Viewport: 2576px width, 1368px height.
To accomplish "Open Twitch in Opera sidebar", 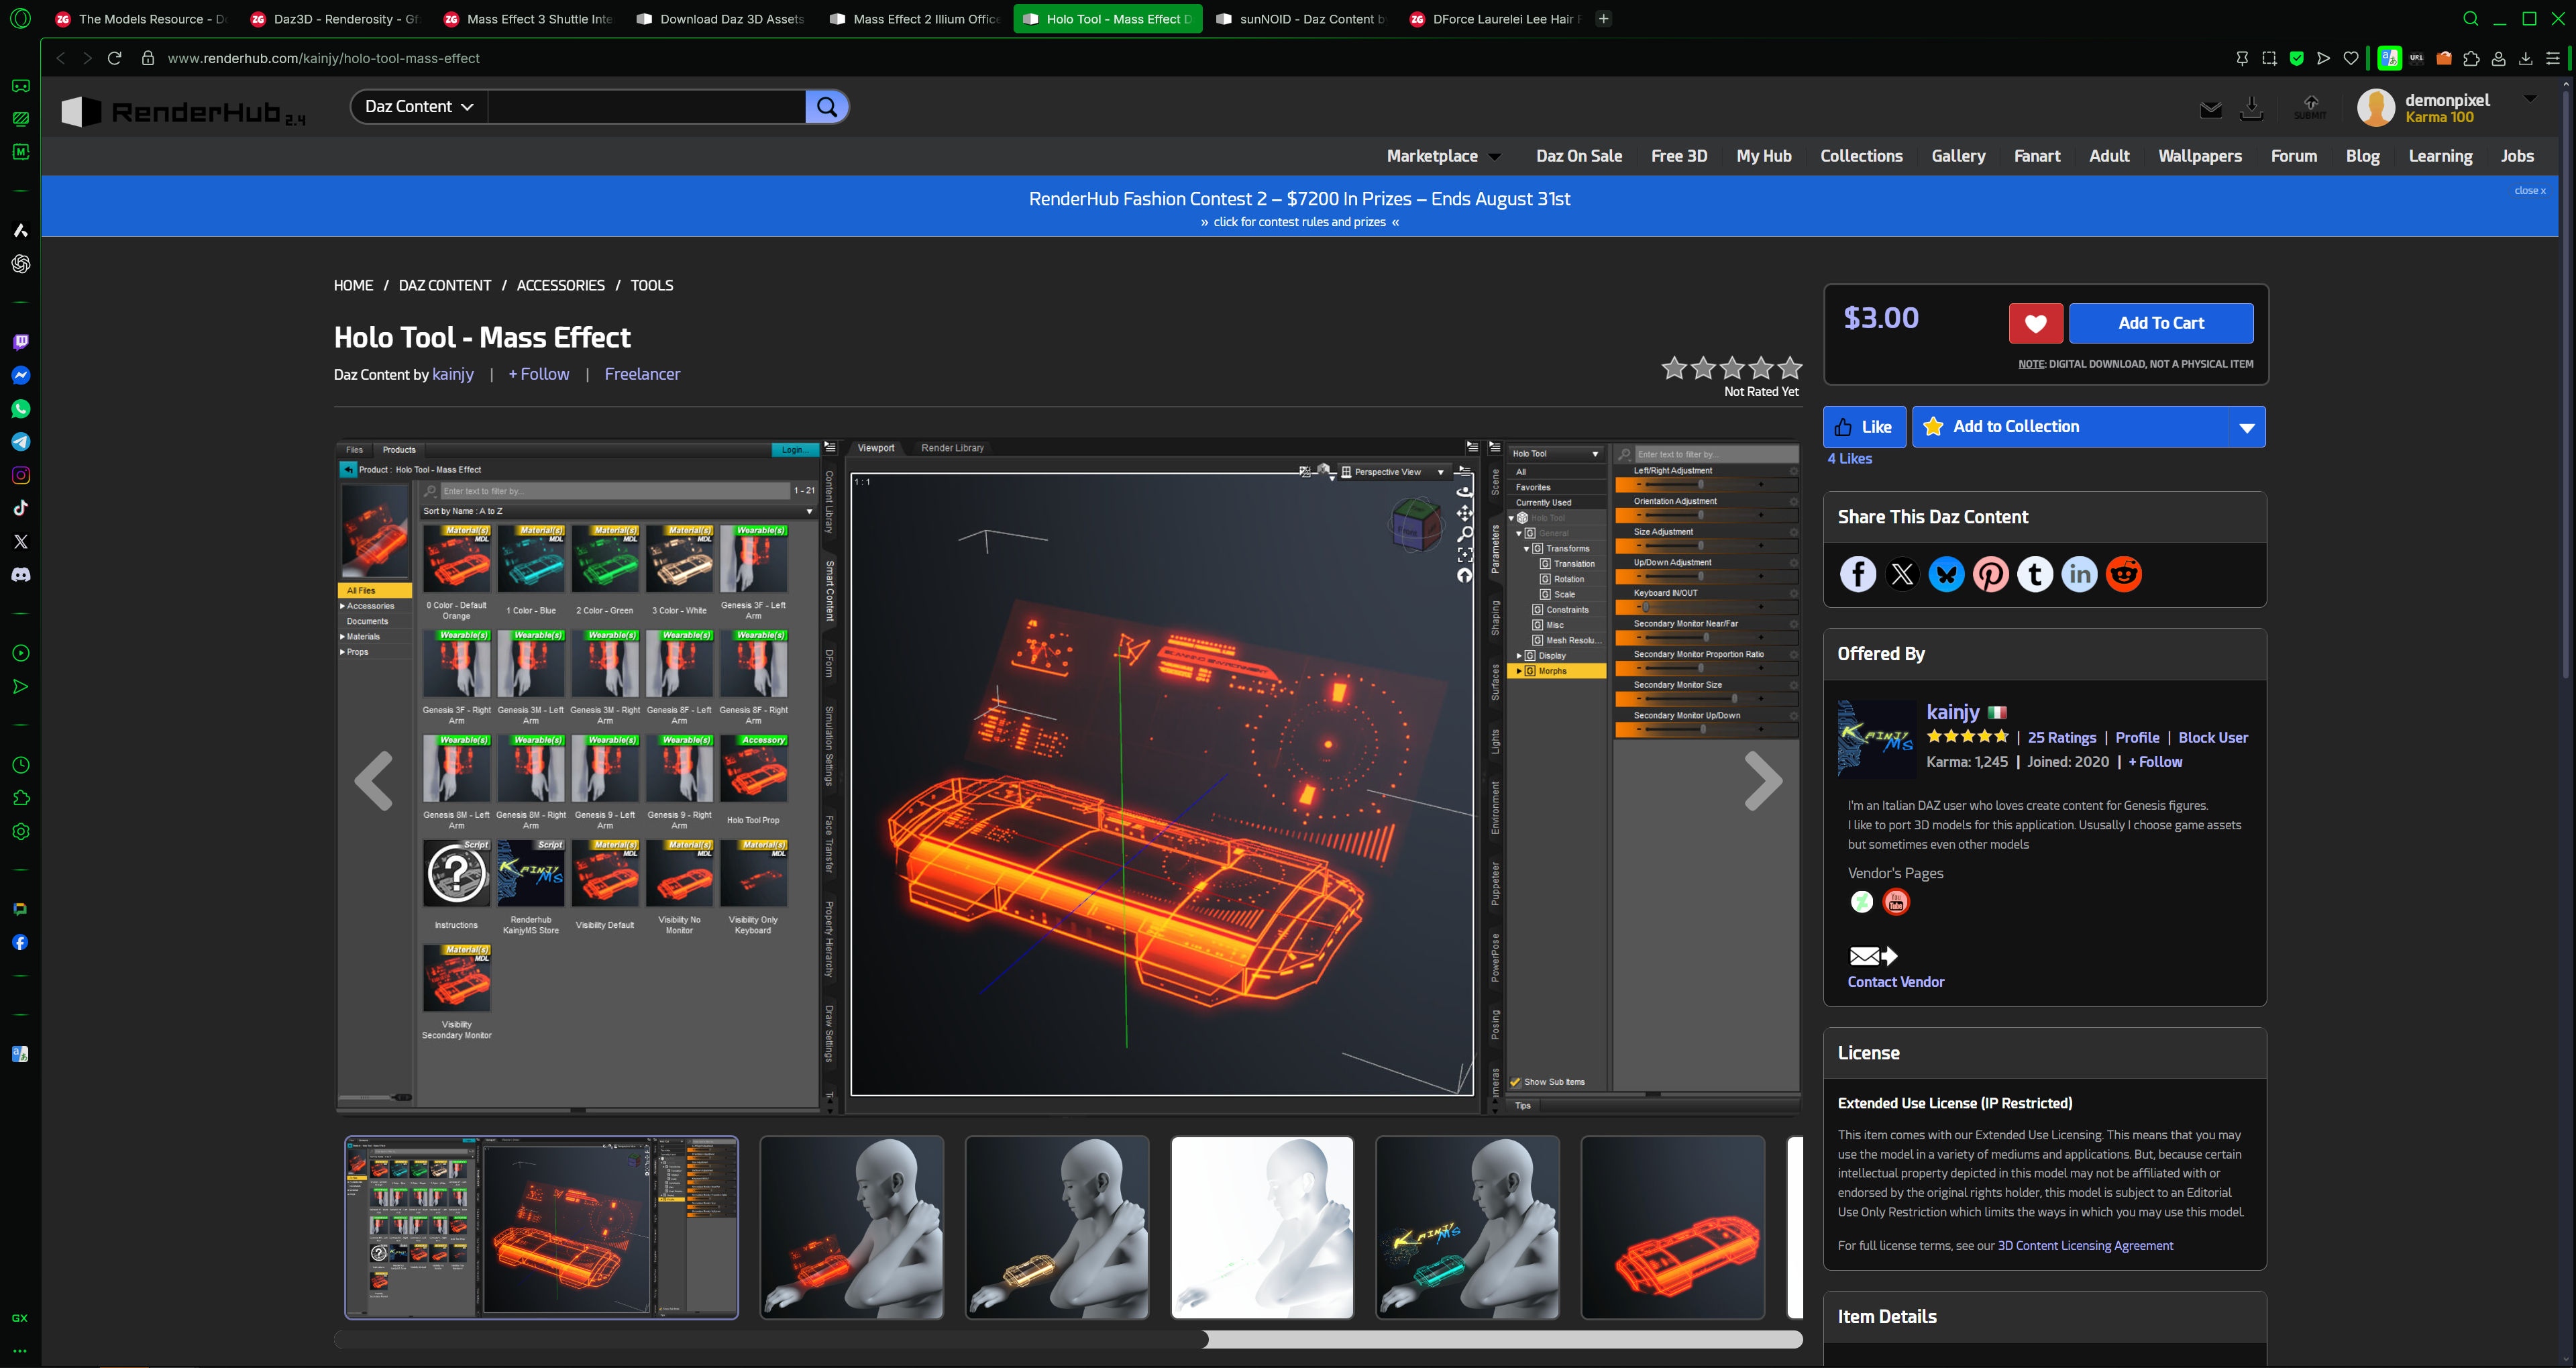I will point(20,342).
